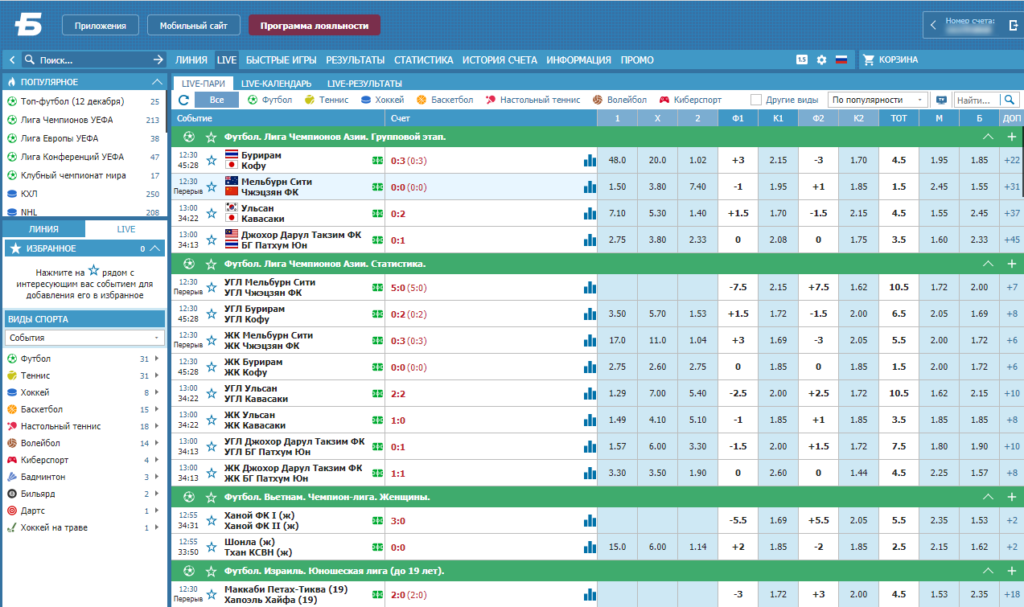Click +45 extra markets for Джохор row
This screenshot has width=1024, height=607.
pos(1012,240)
